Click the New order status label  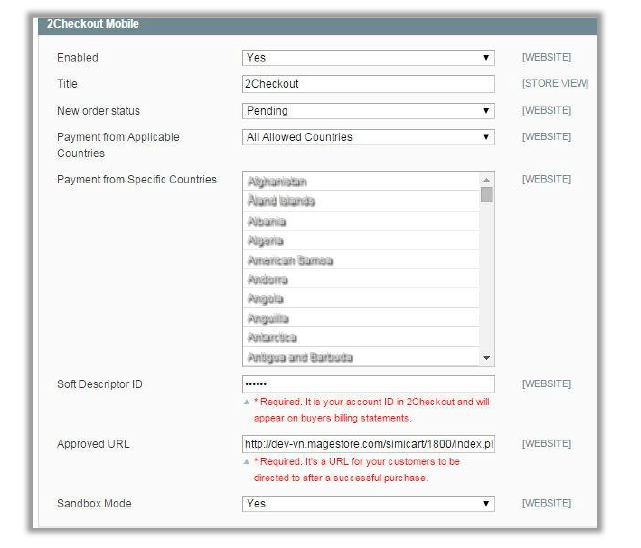click(x=99, y=111)
